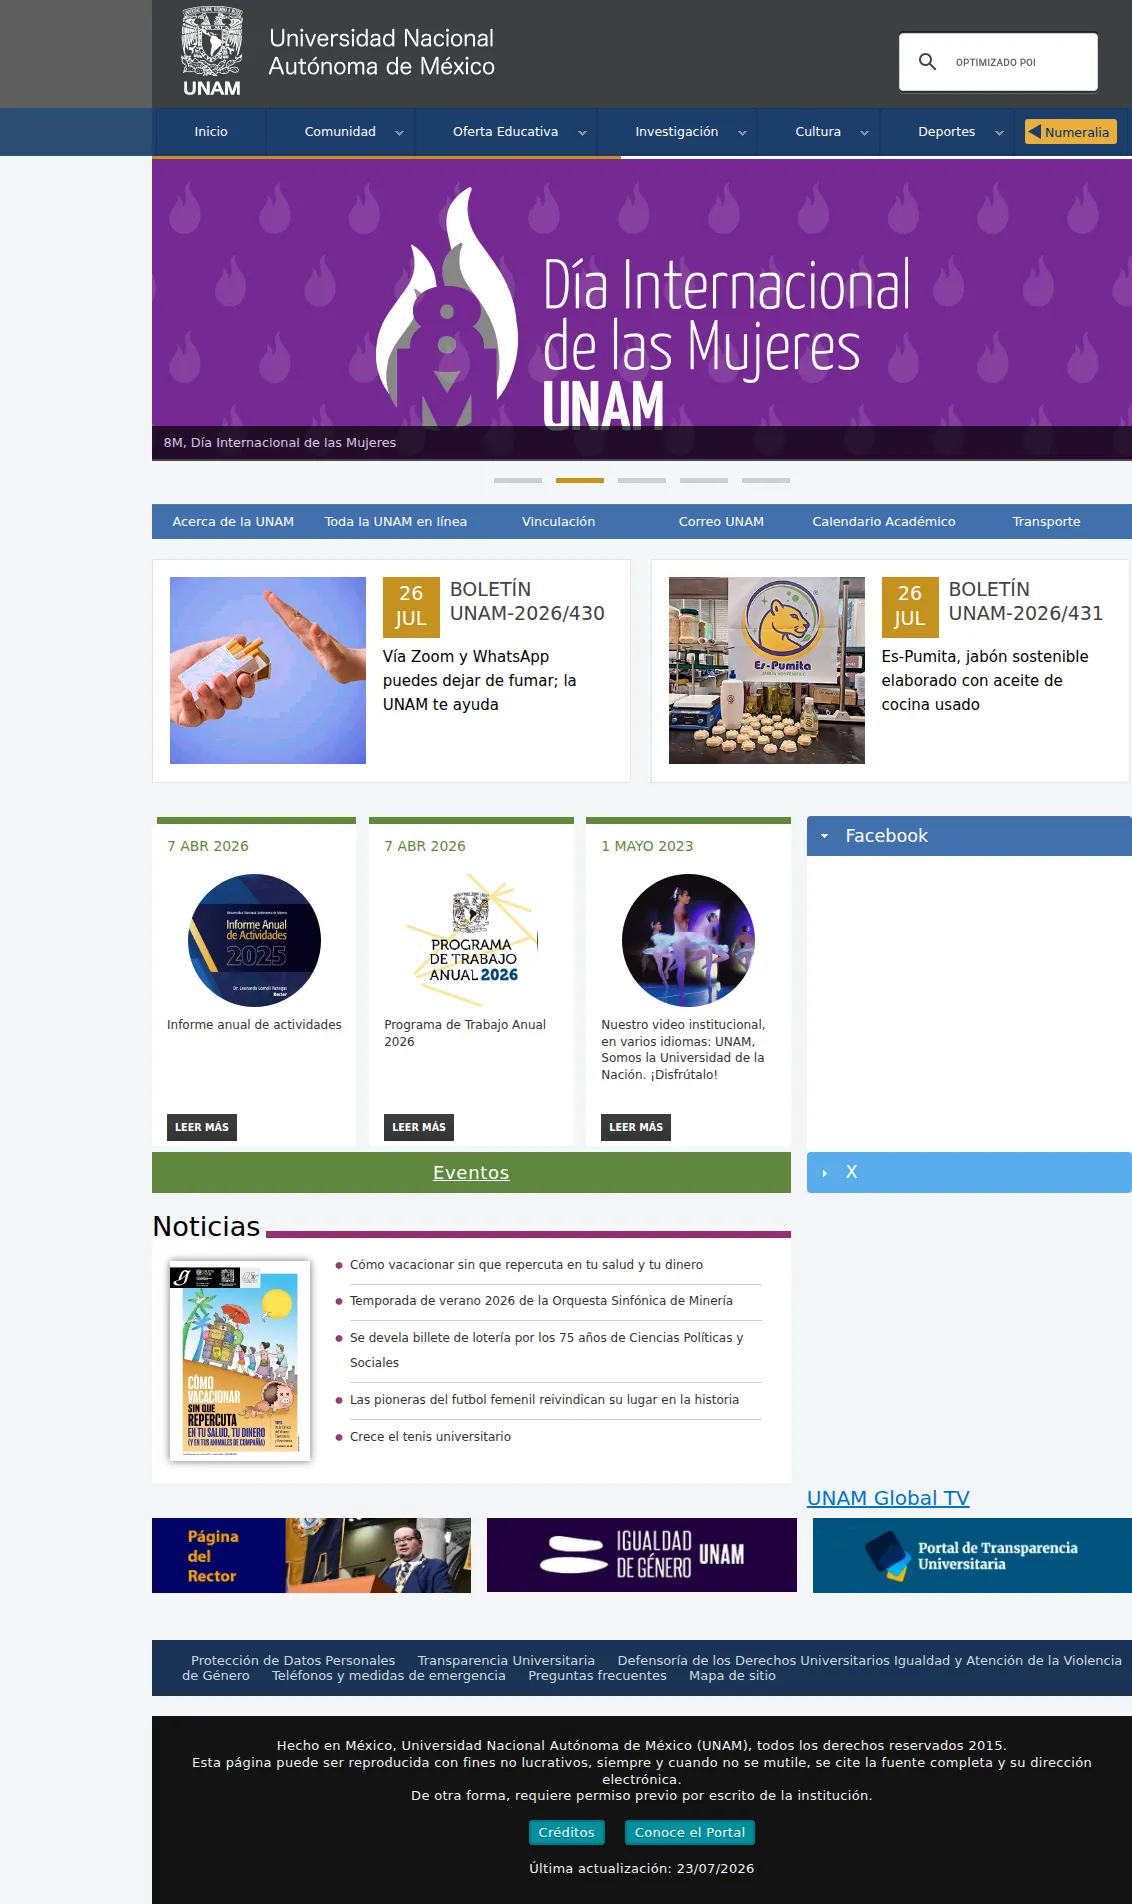The height and width of the screenshot is (1904, 1132).
Task: Open Portal de Transparencia Universitaria banner
Action: (972, 1555)
